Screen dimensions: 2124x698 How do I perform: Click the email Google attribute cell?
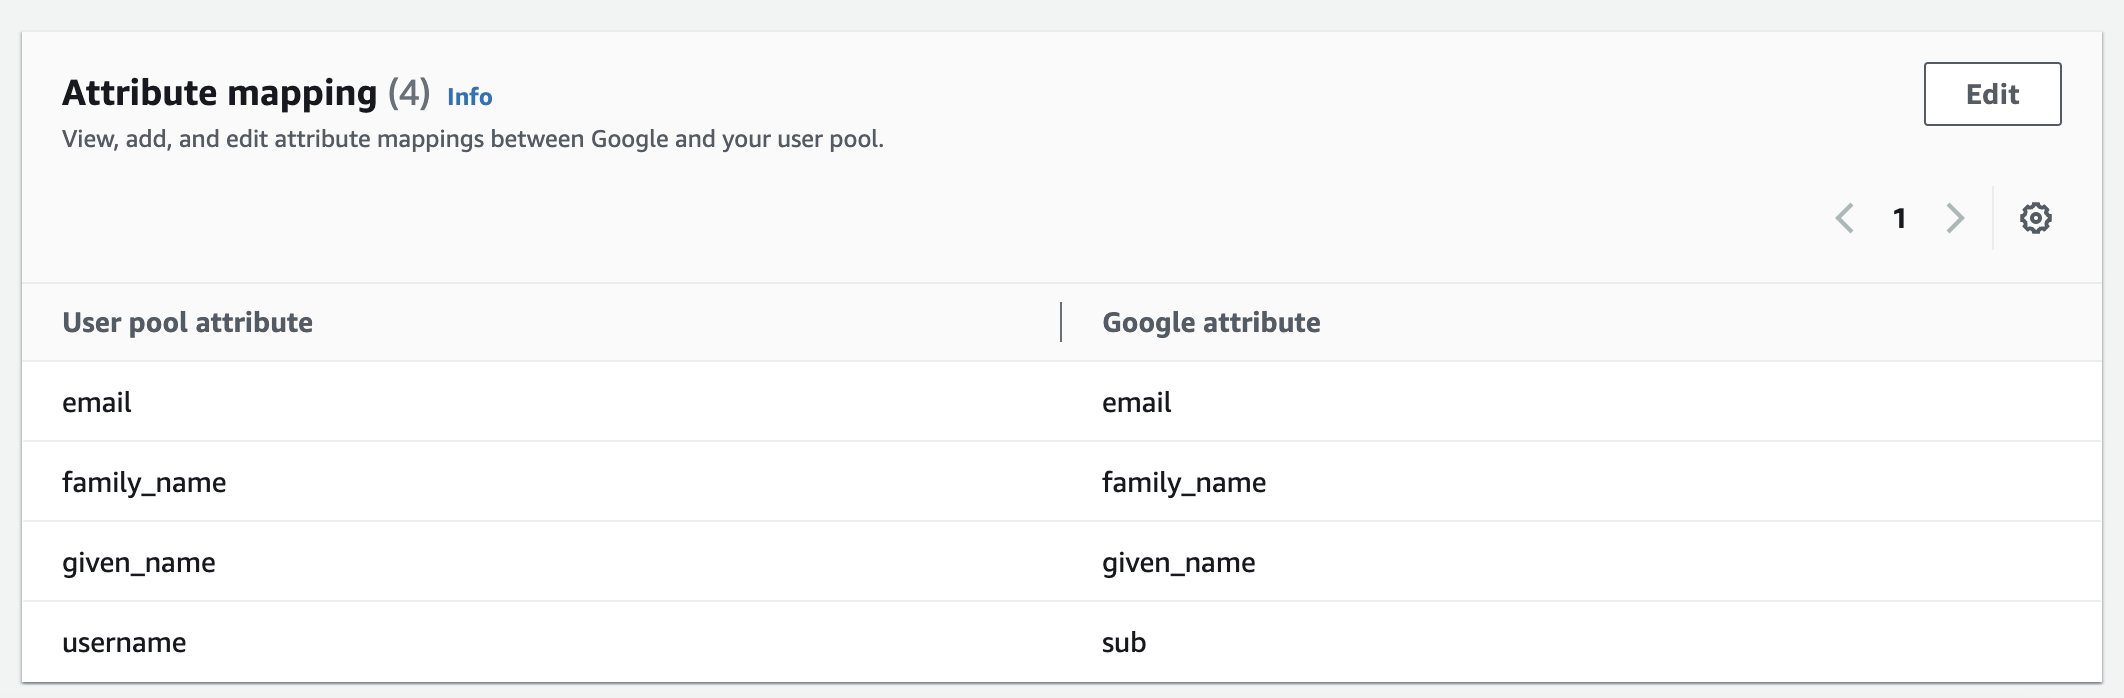tap(1137, 402)
